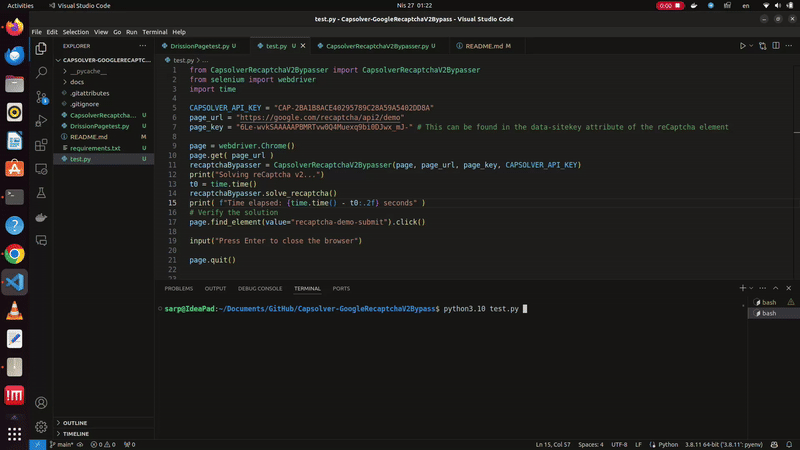
Task: Open errors and warnings count
Action: click(x=103, y=444)
